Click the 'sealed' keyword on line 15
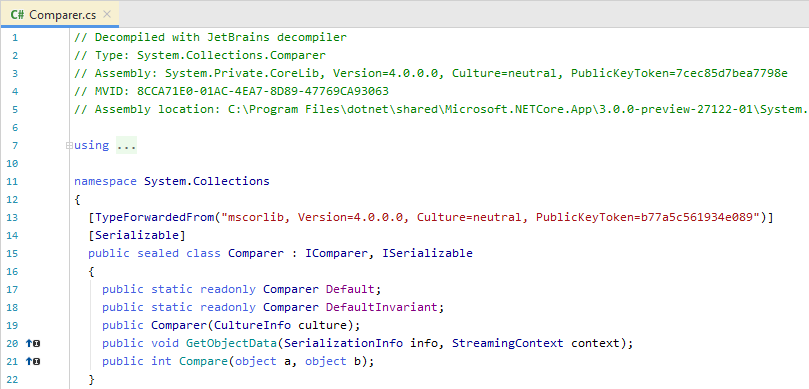 (x=158, y=253)
